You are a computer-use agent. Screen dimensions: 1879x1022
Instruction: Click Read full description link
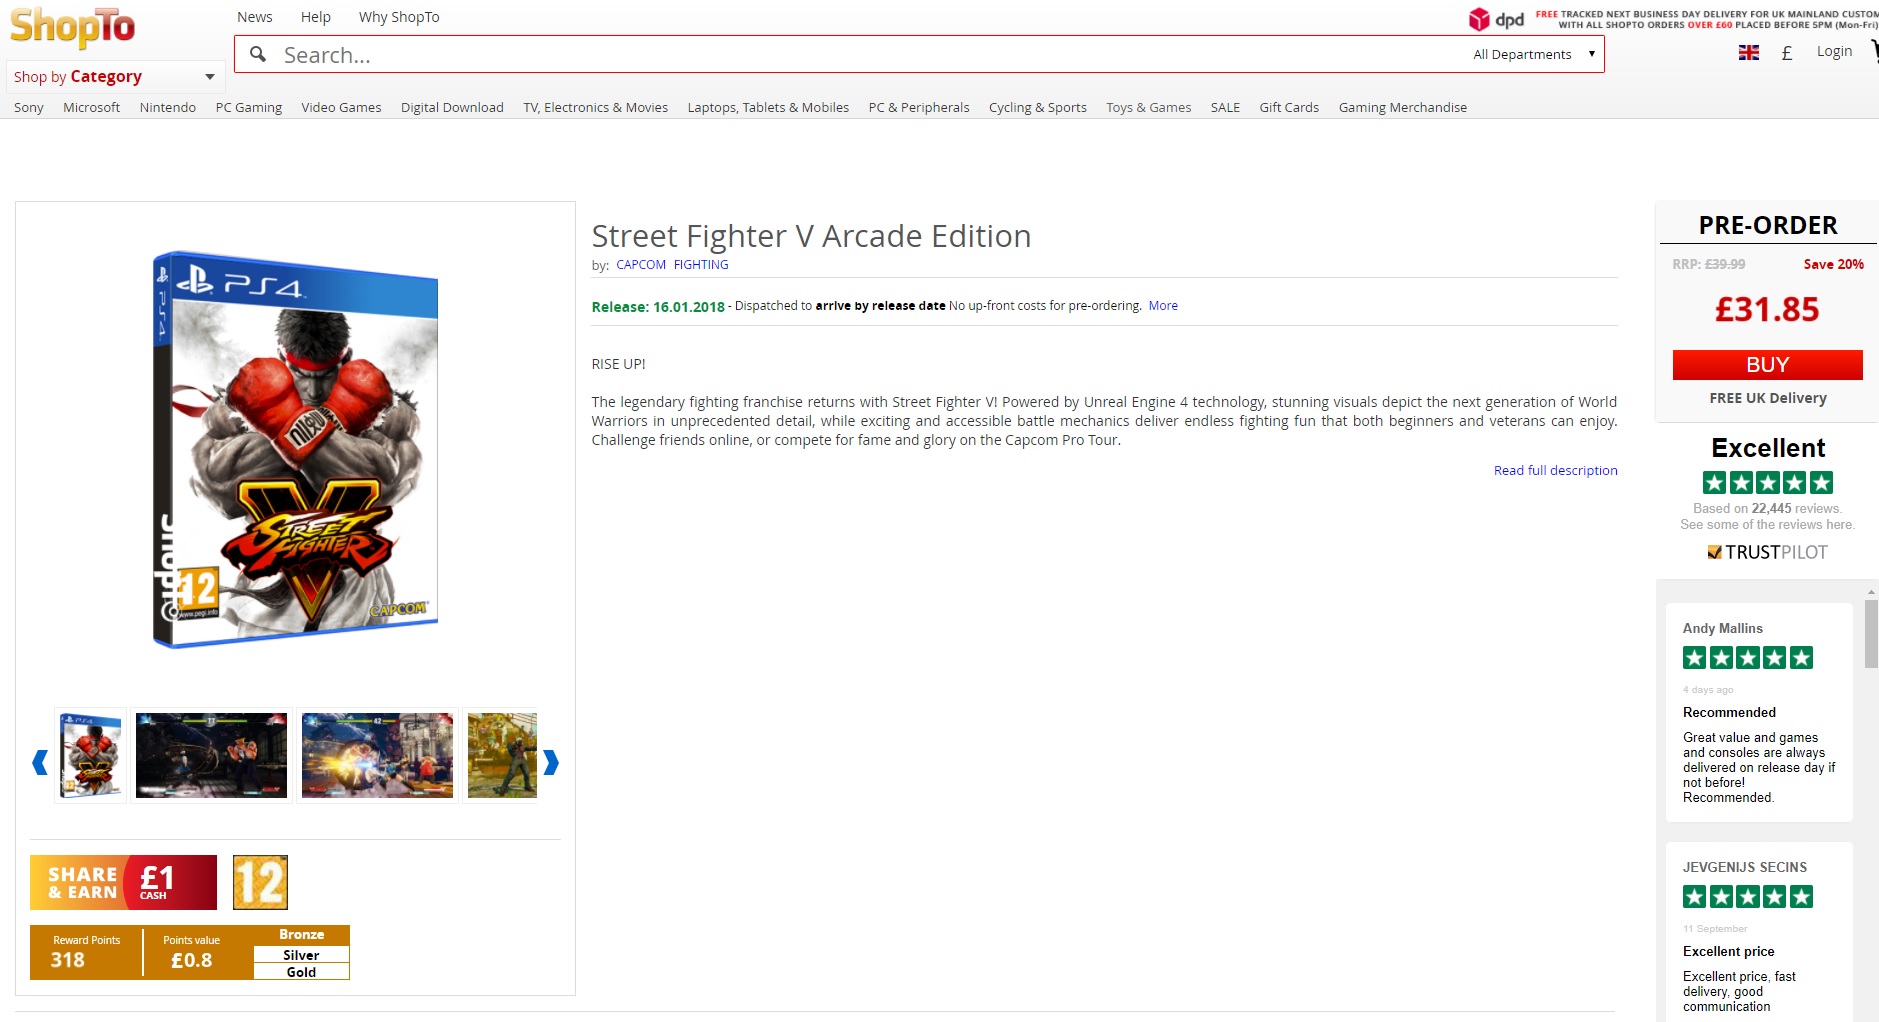coord(1556,470)
